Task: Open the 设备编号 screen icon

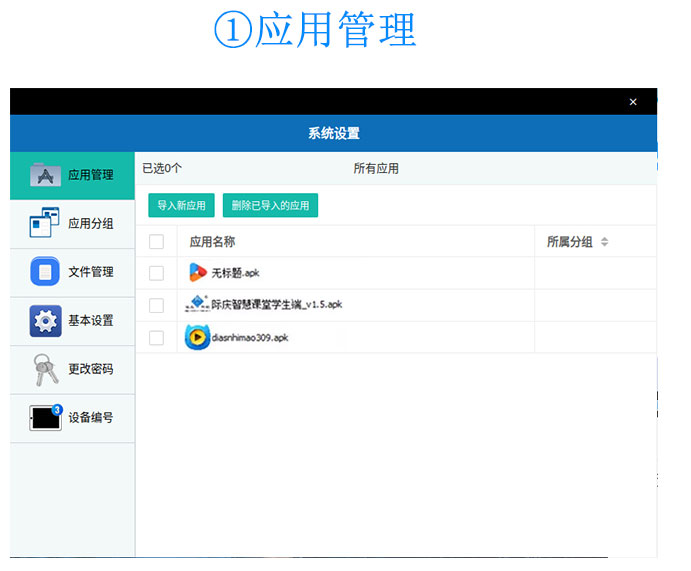Action: coord(46,417)
